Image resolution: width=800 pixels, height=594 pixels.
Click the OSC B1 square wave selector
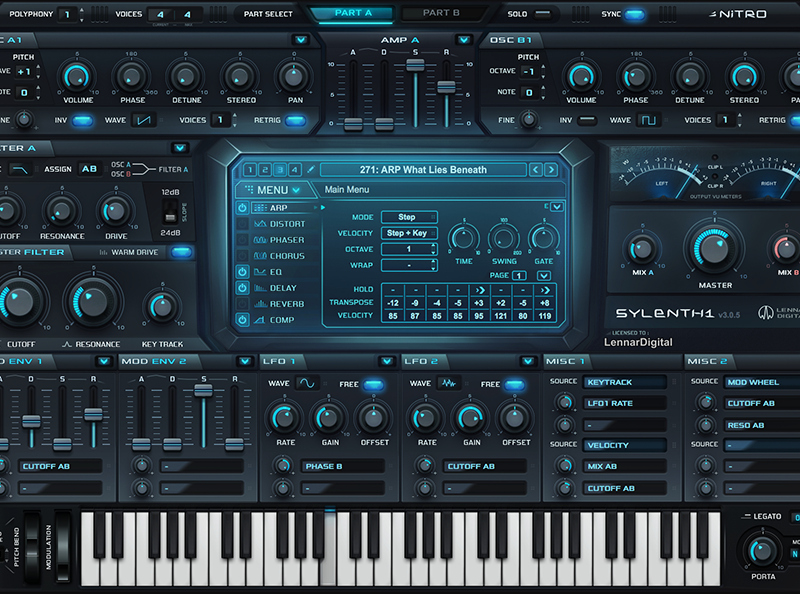coord(648,120)
